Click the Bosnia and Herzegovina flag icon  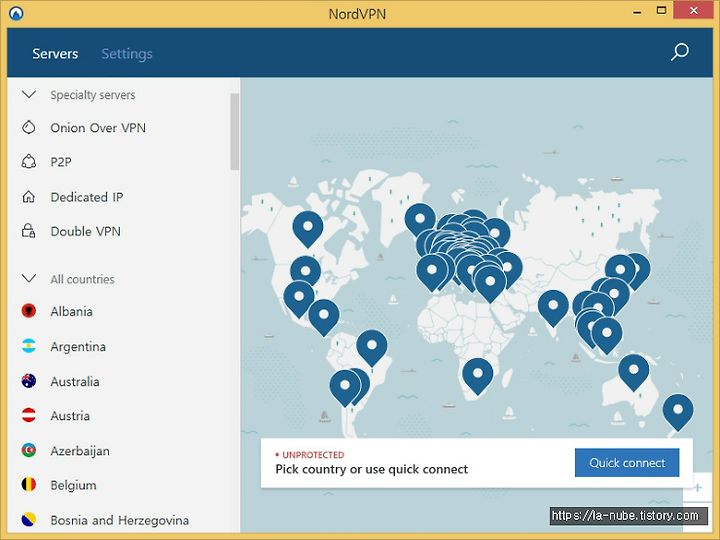tap(28, 519)
